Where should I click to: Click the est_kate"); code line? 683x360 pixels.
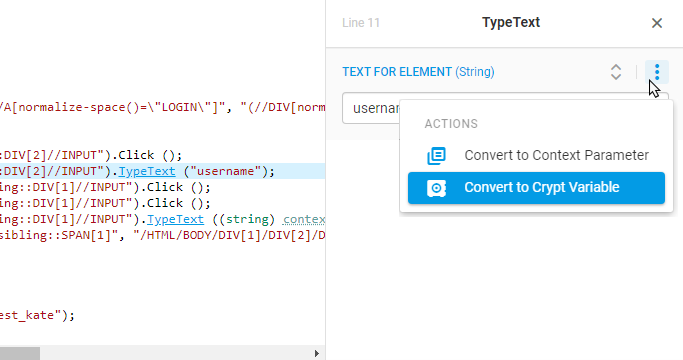pos(37,315)
